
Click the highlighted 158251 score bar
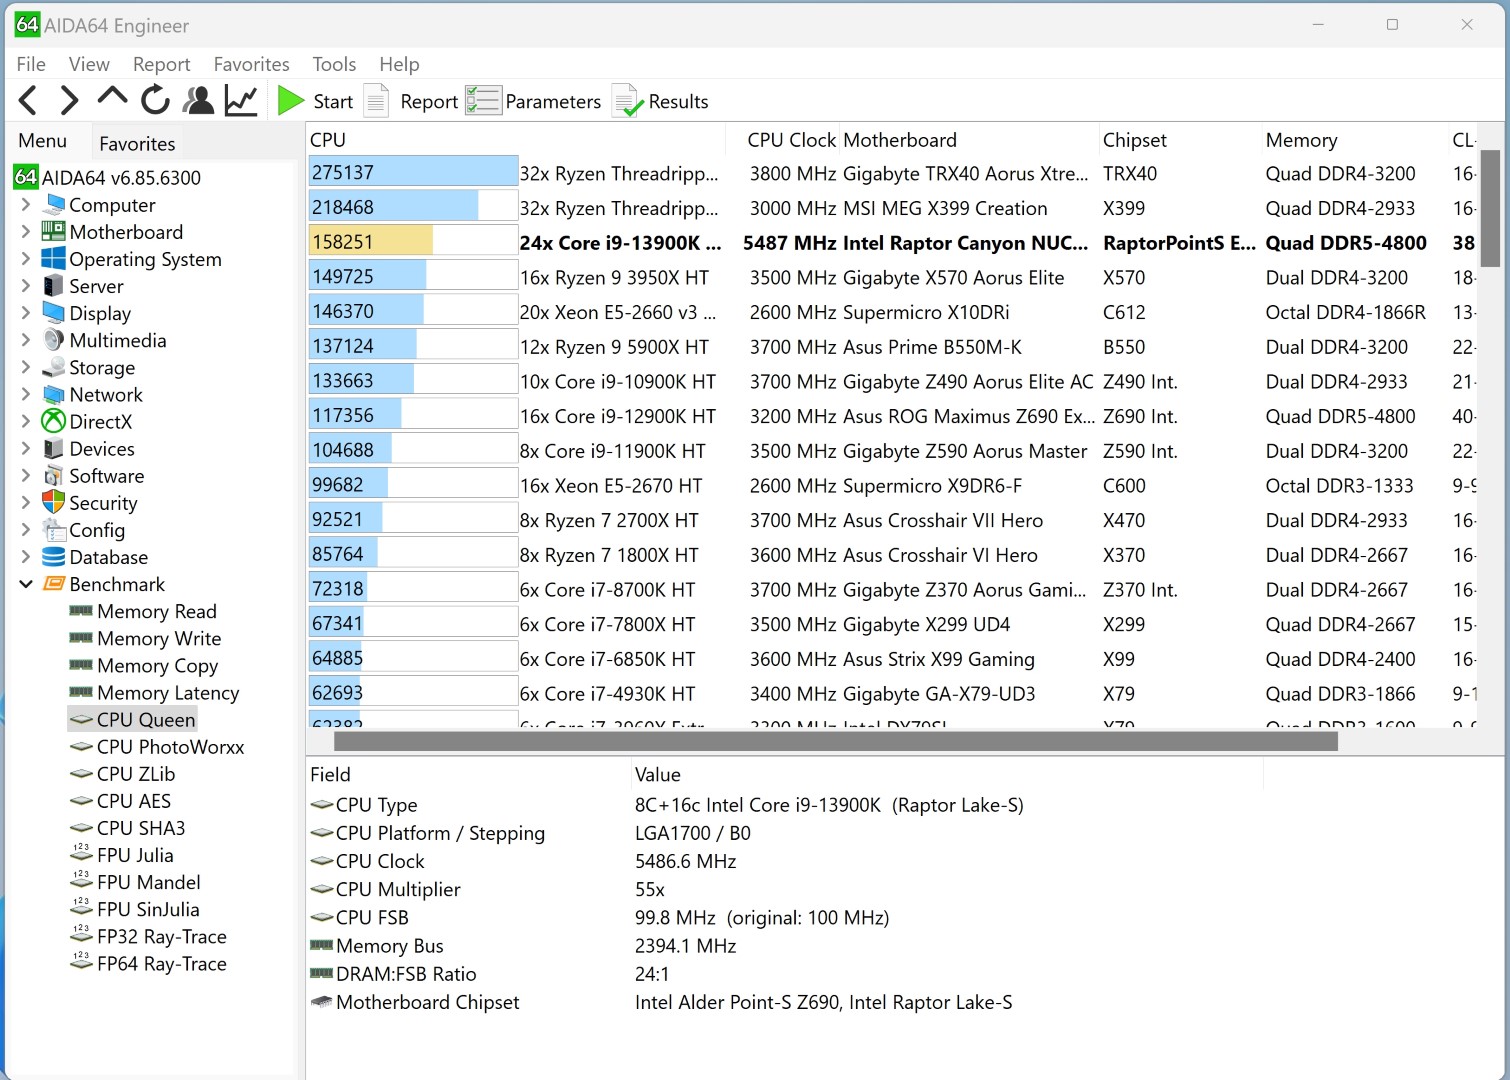pyautogui.click(x=413, y=242)
